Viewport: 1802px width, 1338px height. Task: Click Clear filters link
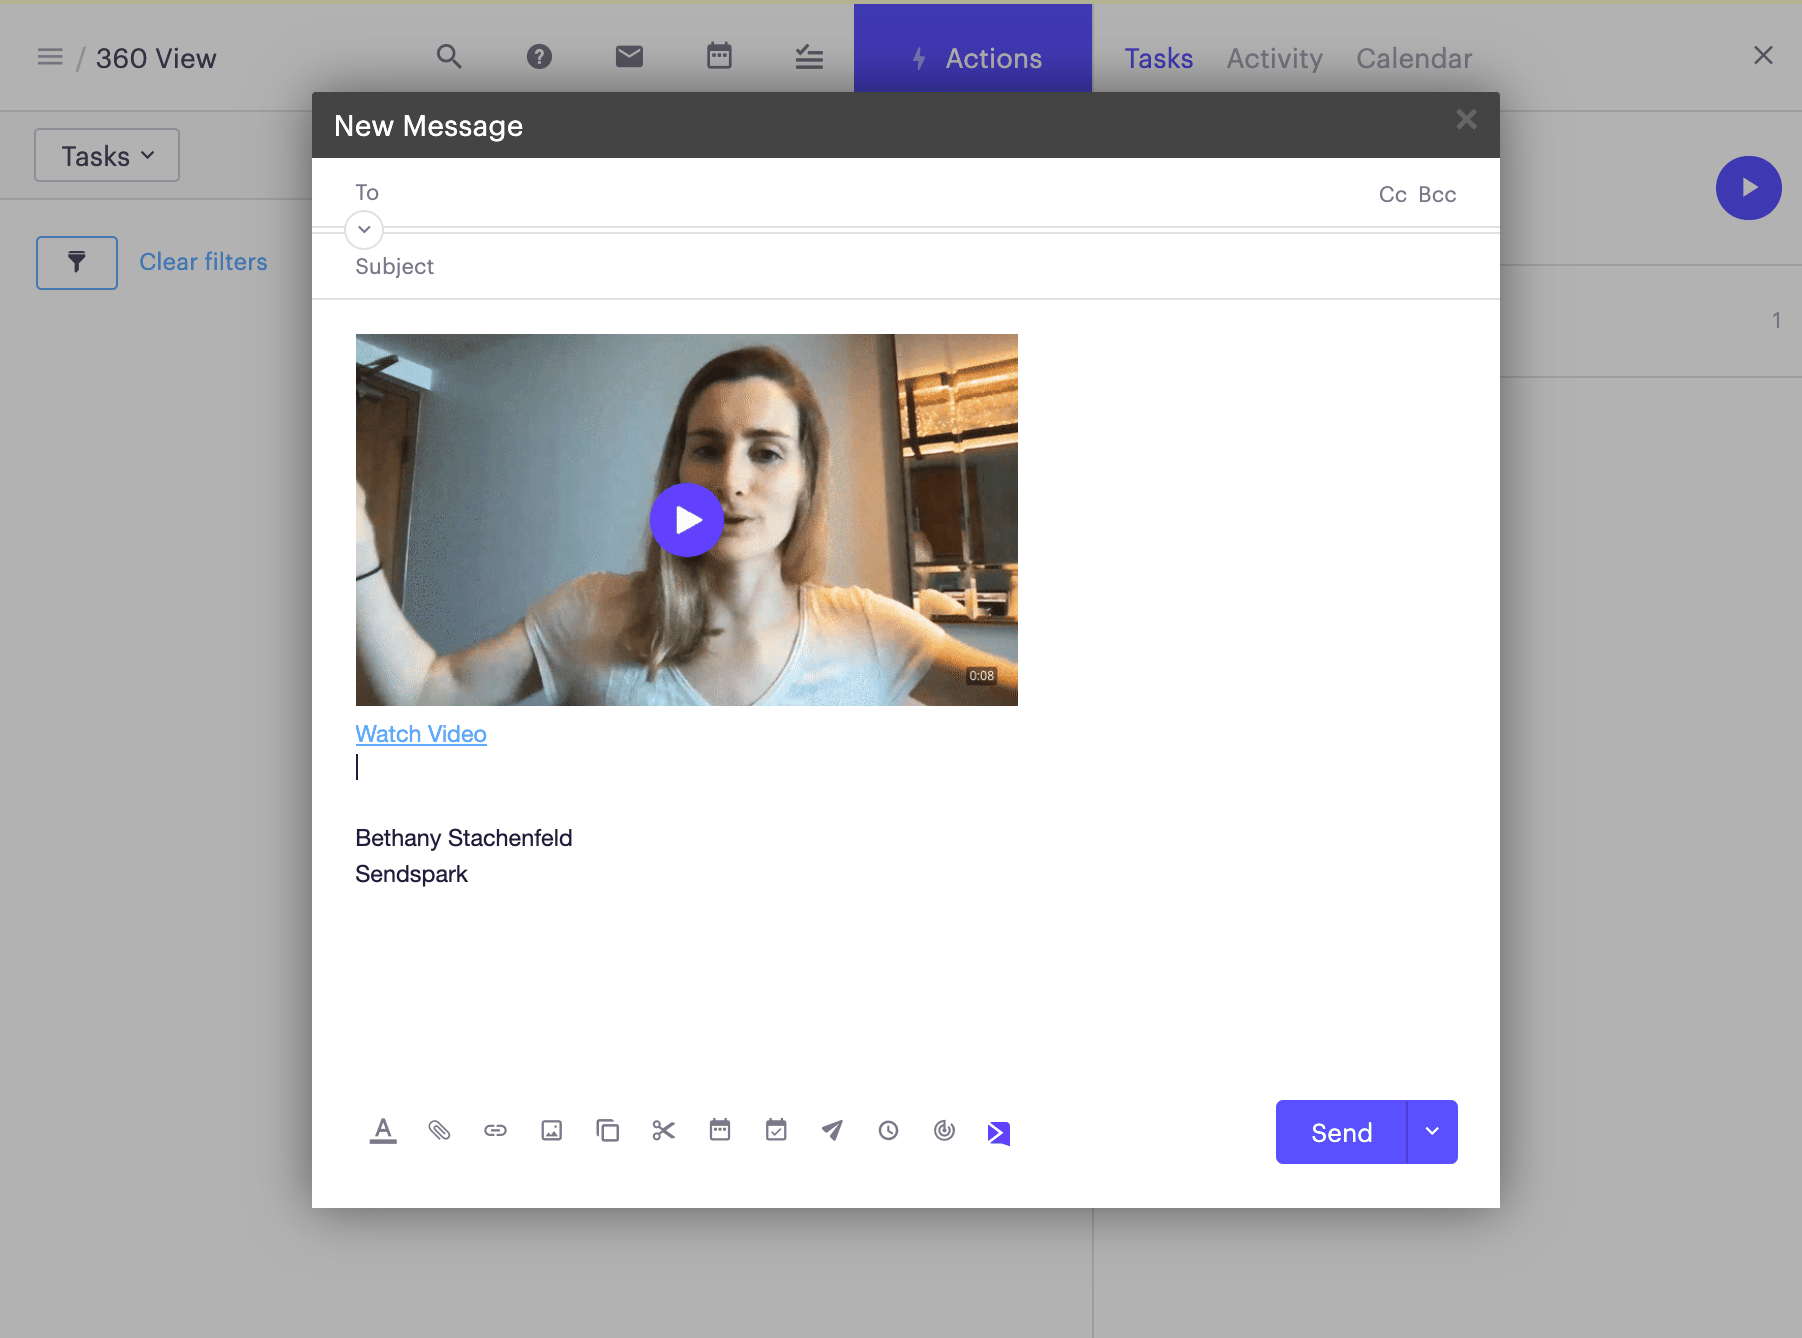point(203,262)
